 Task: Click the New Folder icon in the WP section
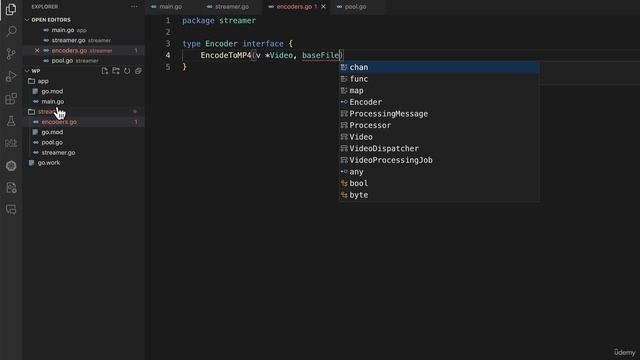(x=116, y=71)
